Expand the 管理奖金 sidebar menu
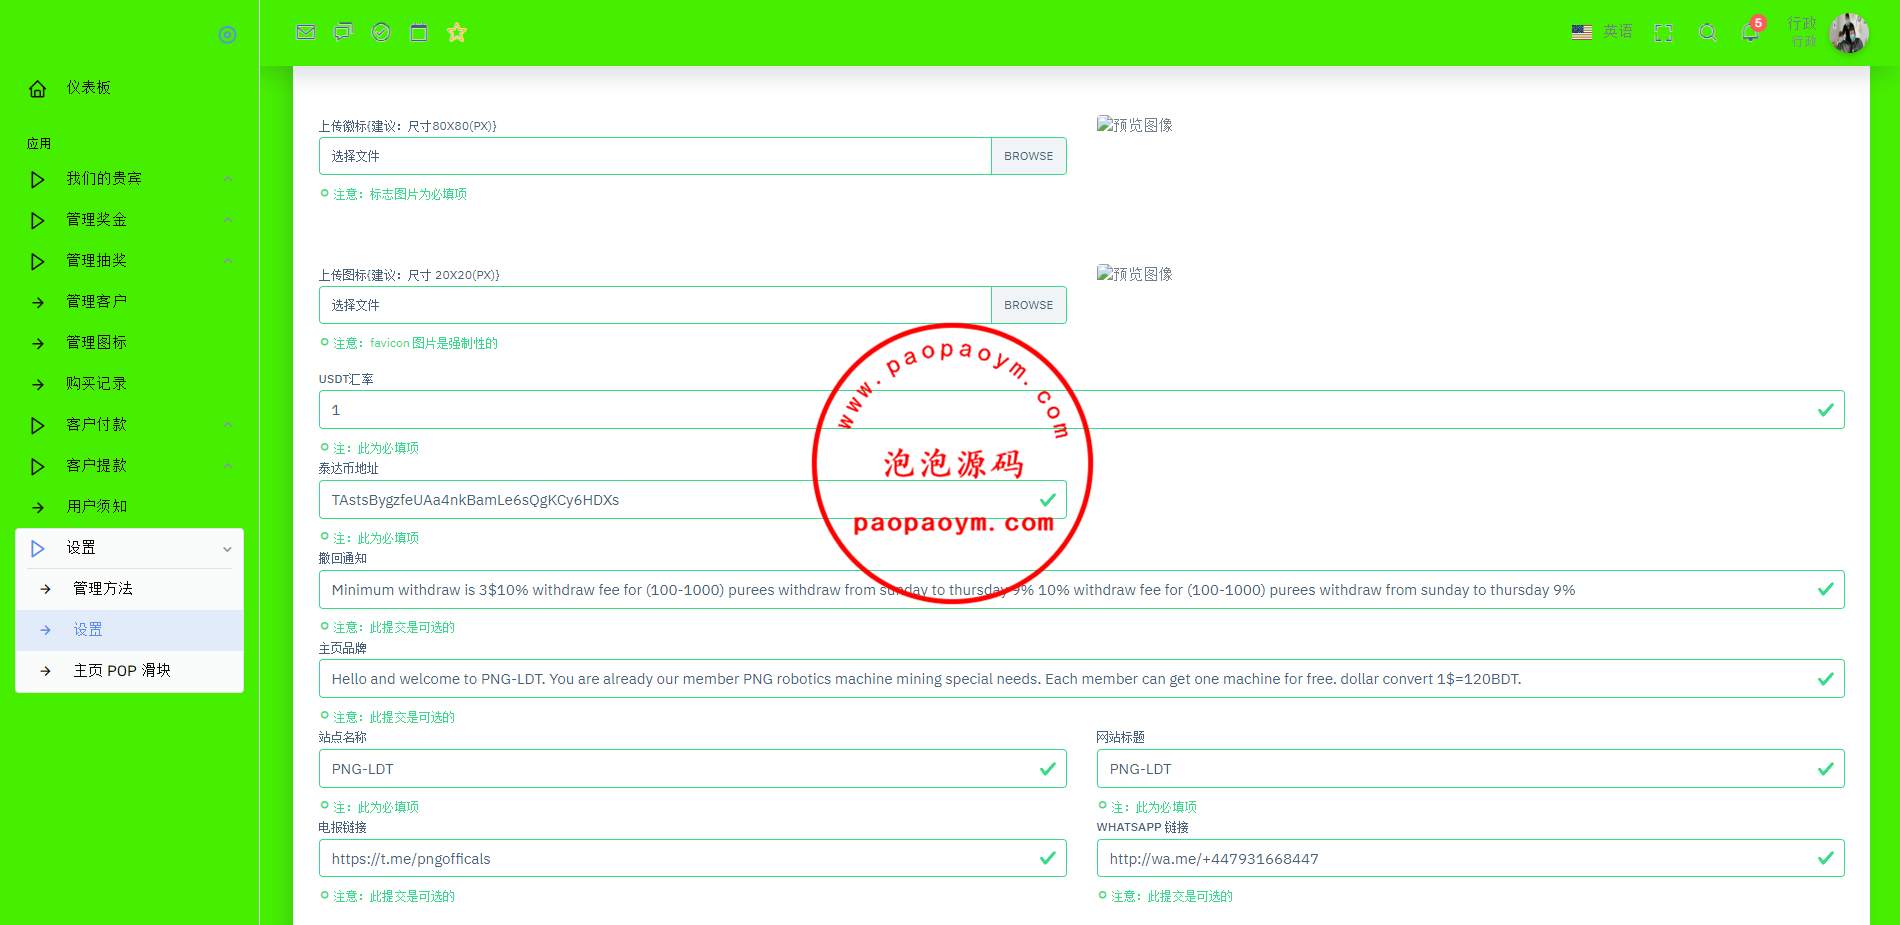The height and width of the screenshot is (925, 1900). click(x=97, y=220)
